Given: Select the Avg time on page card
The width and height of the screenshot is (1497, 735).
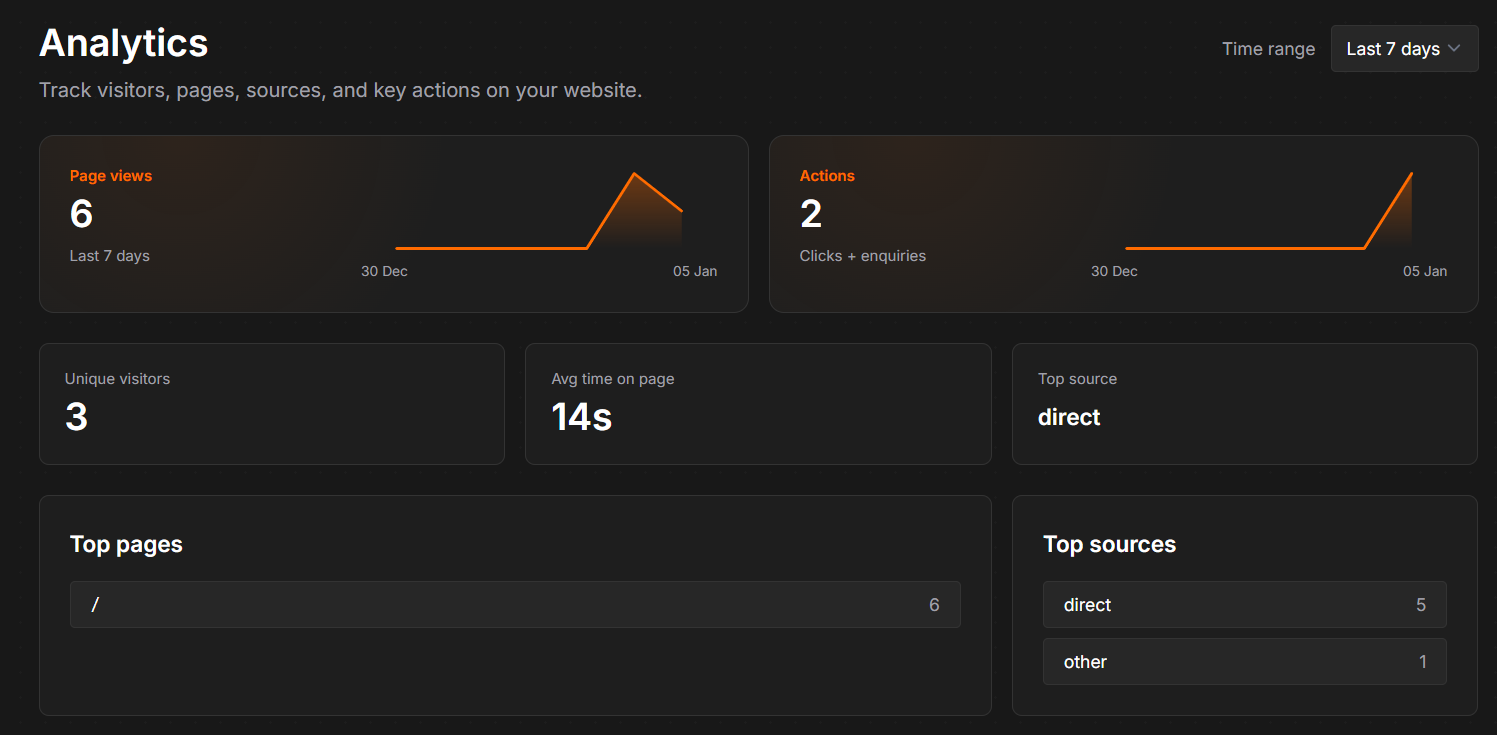Looking at the screenshot, I should coord(757,404).
